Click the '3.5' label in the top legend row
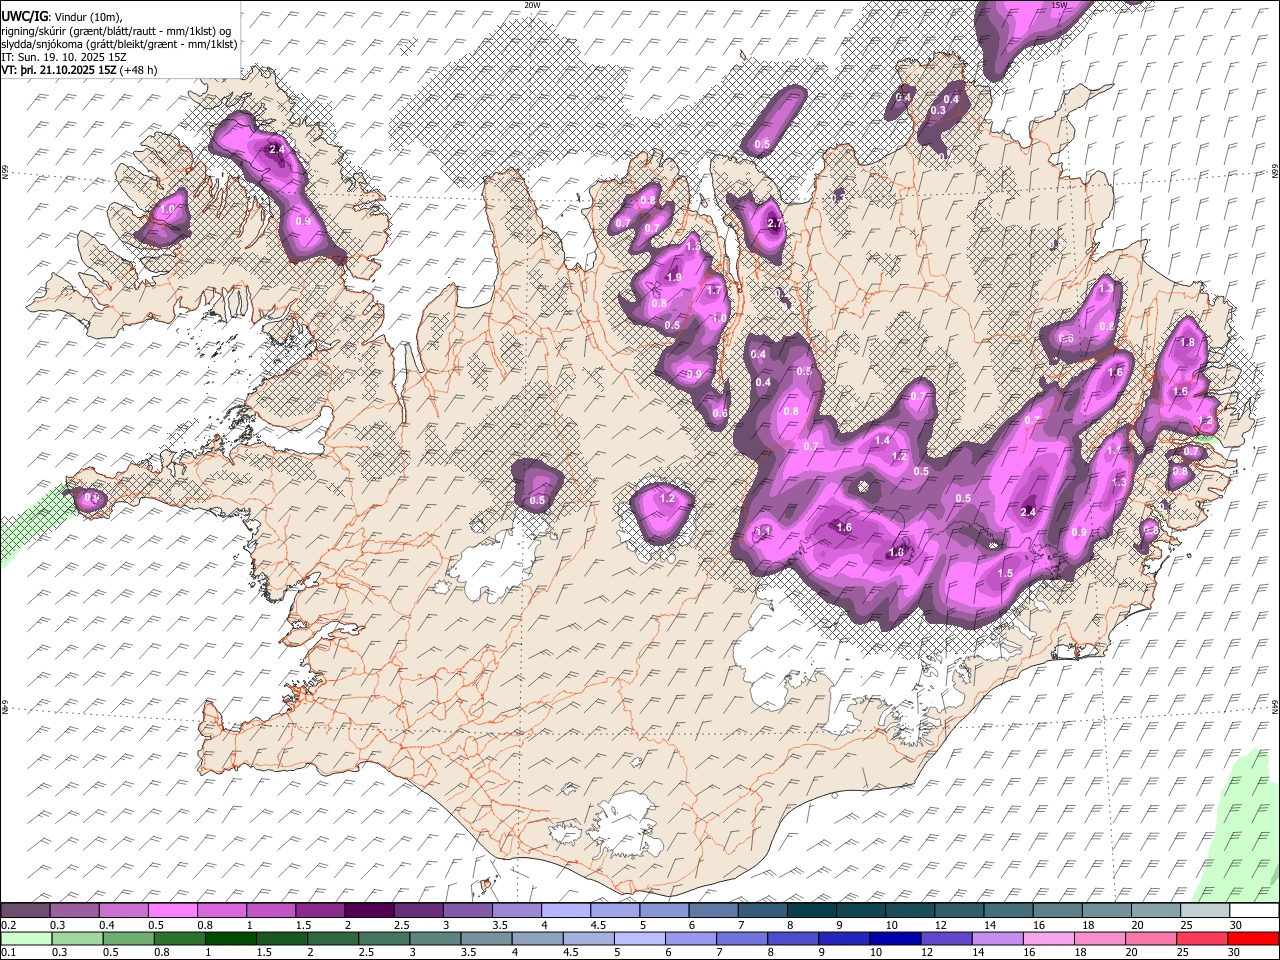This screenshot has height=960, width=1280. tap(500, 925)
